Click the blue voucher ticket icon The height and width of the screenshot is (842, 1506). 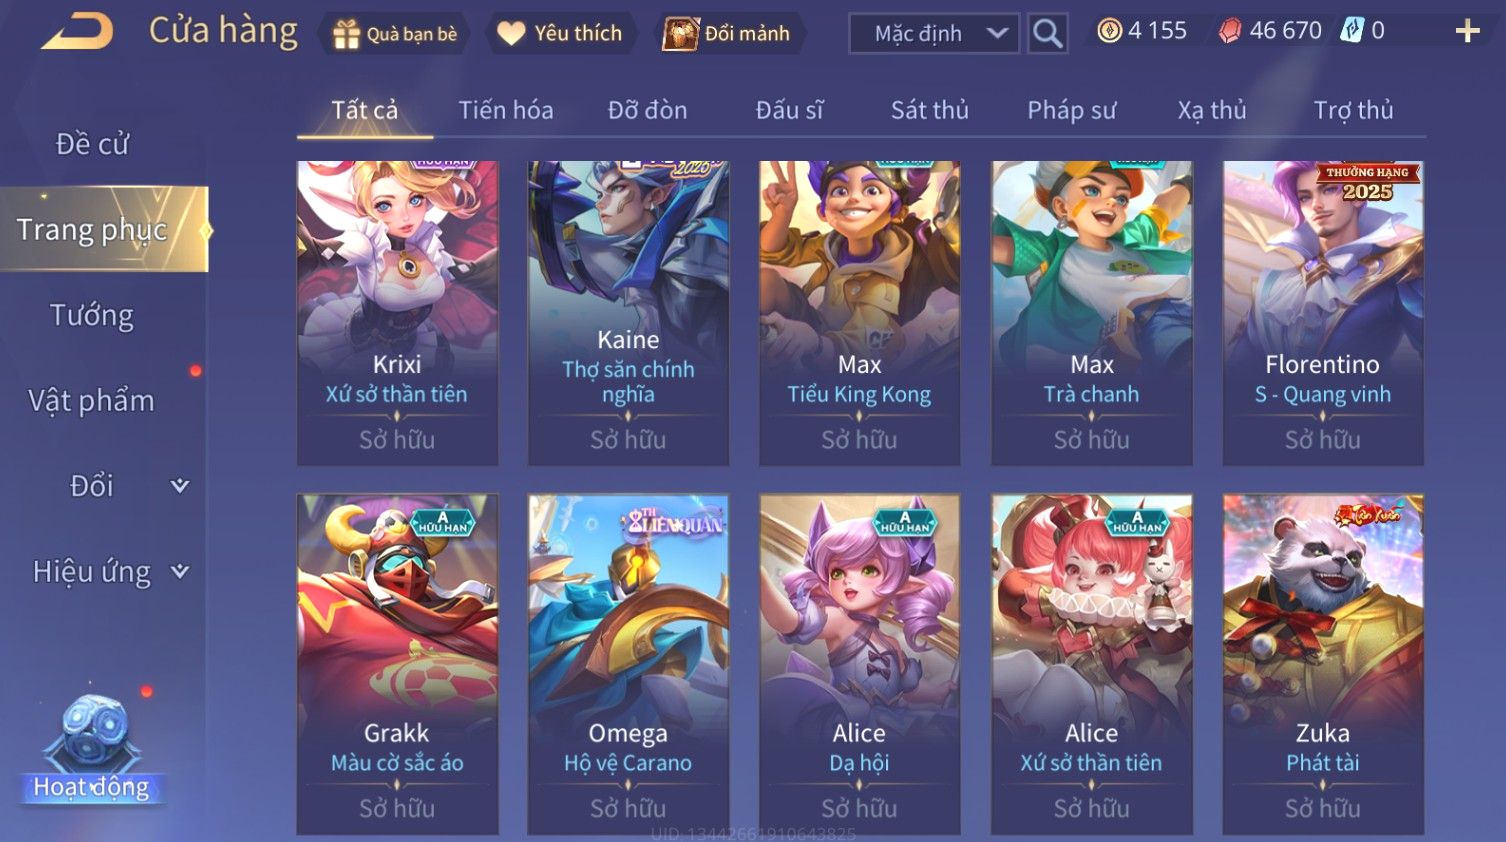pyautogui.click(x=1352, y=30)
